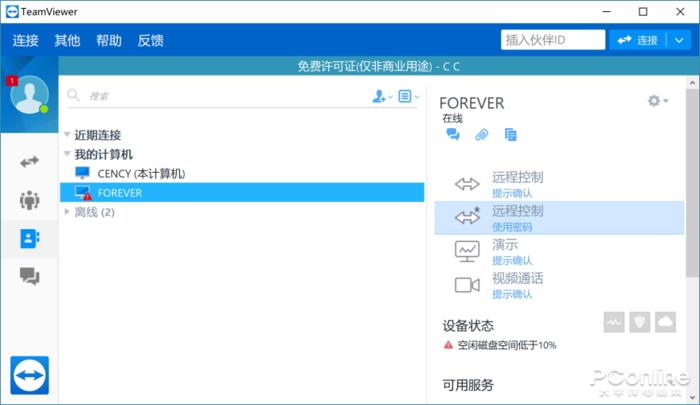This screenshot has height=405, width=700.
Task: Click the CENCY computer monitor icon
Action: click(x=83, y=173)
